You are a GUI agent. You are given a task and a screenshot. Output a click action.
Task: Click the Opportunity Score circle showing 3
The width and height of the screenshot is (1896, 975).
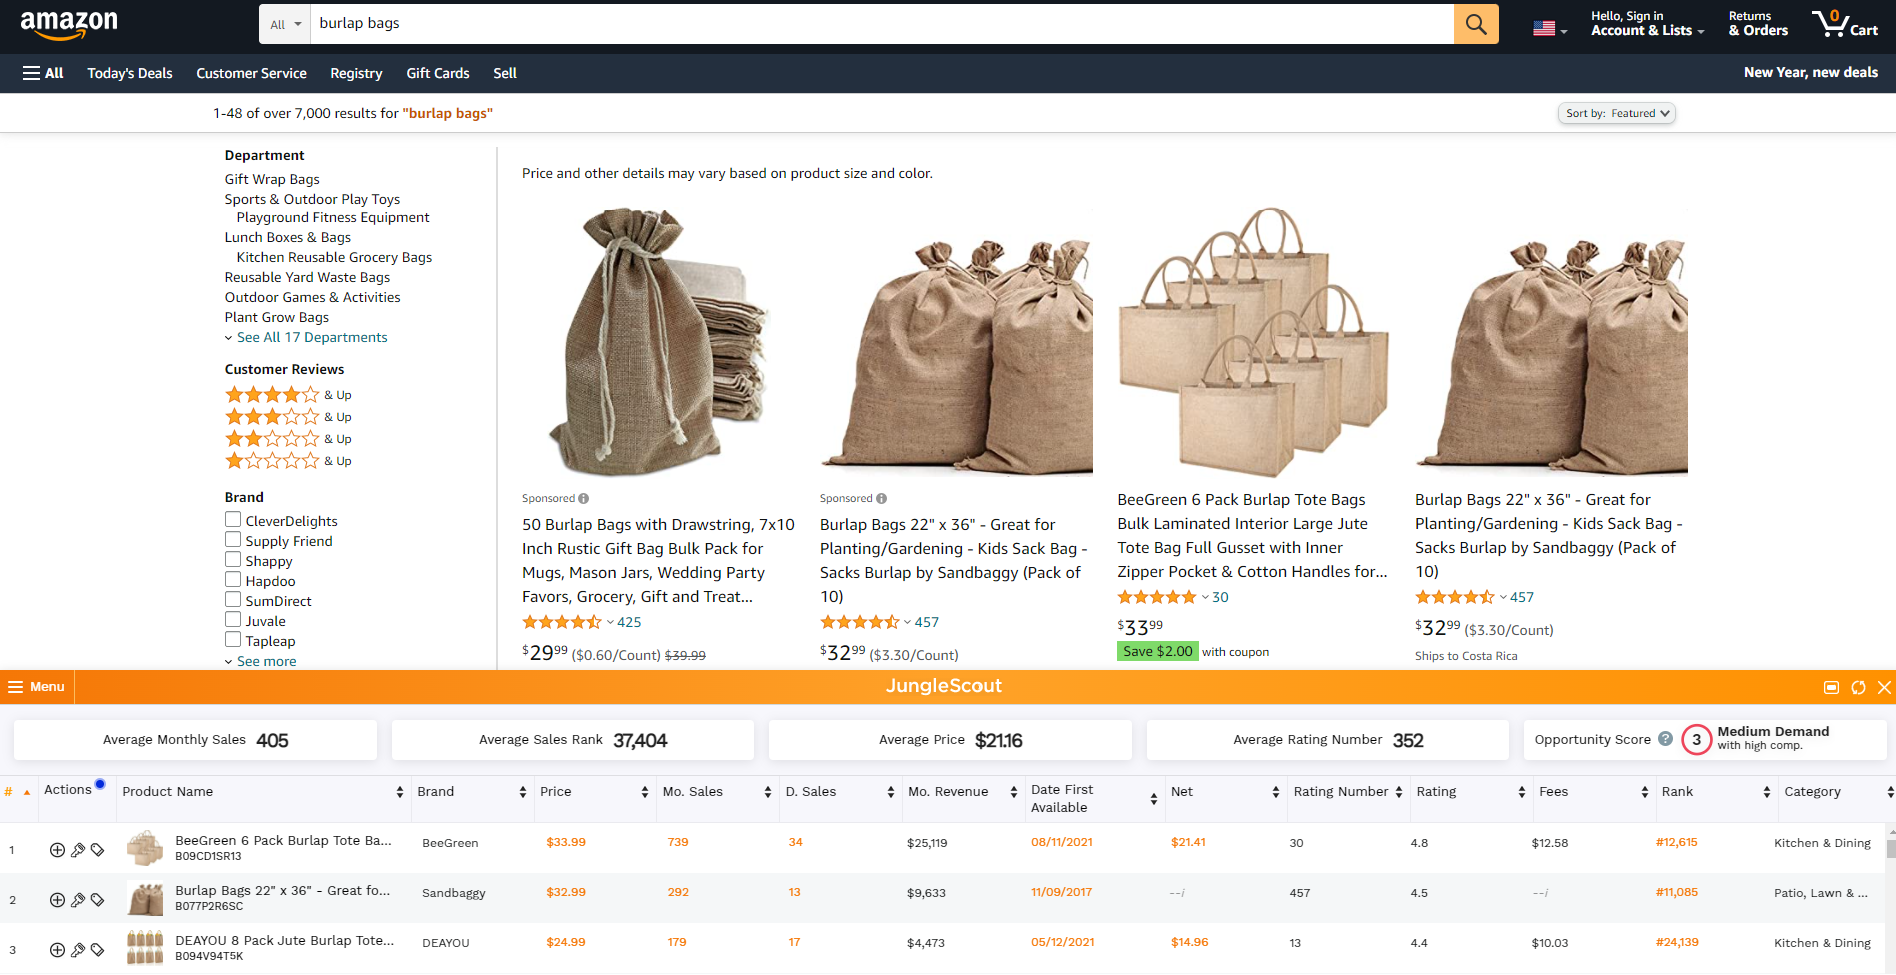1696,740
